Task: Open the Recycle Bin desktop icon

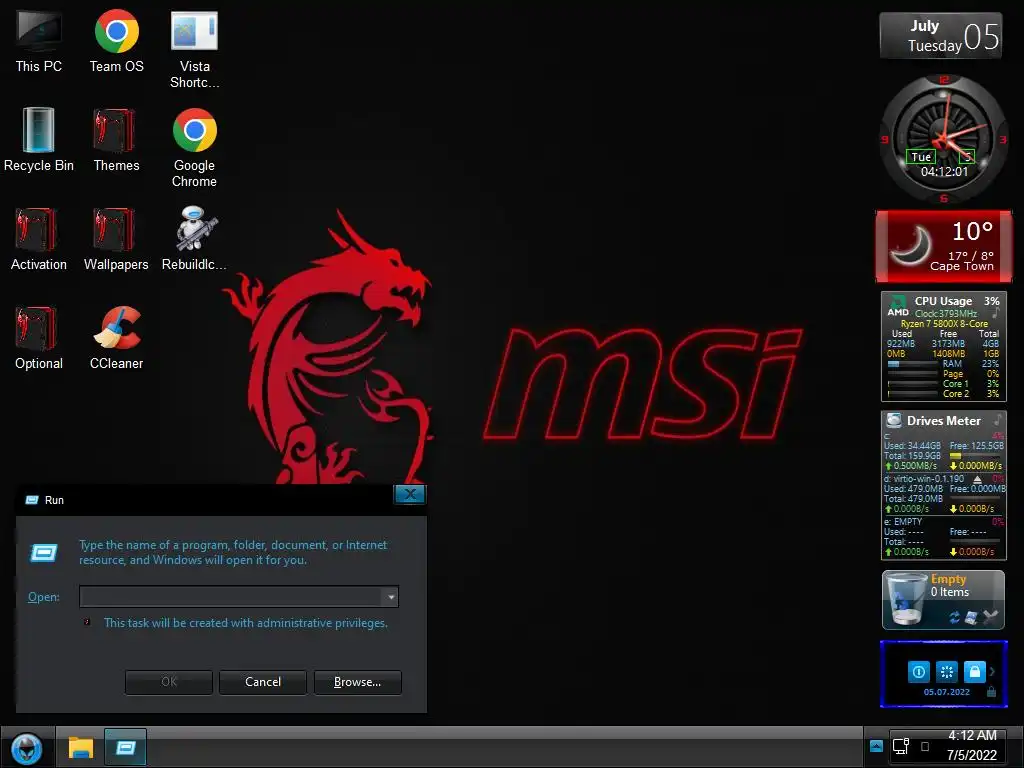Action: click(39, 140)
